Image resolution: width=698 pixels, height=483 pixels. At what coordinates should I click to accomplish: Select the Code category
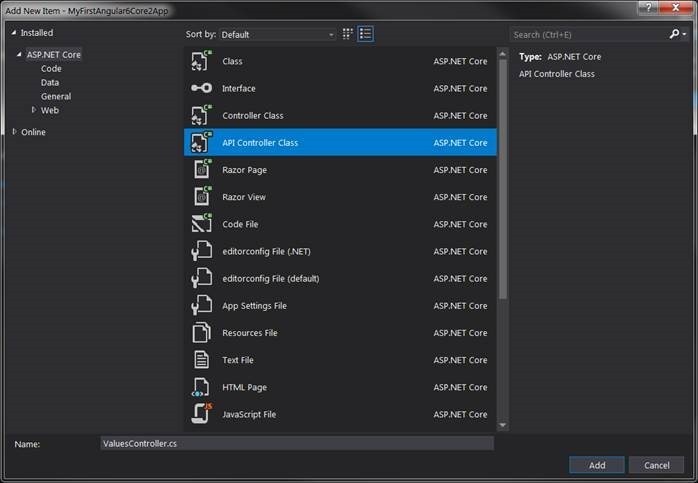pyautogui.click(x=51, y=69)
